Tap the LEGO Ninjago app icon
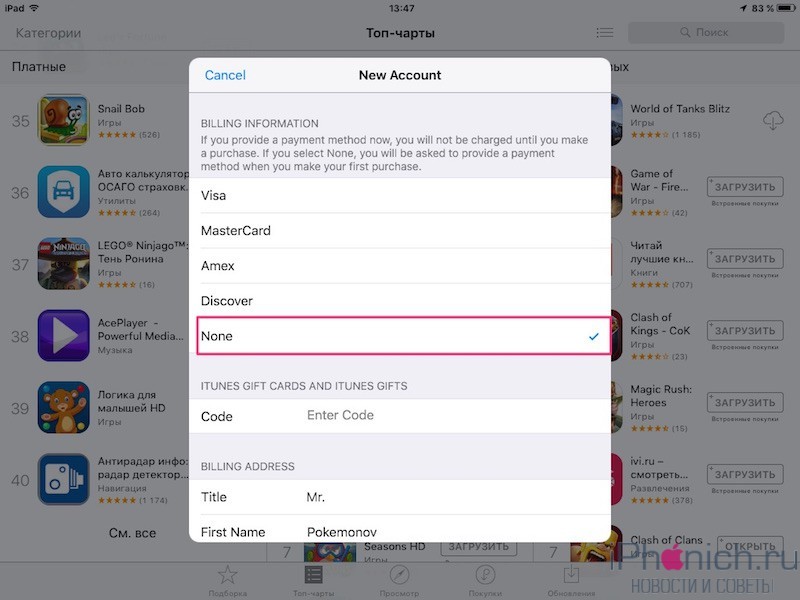 [63, 263]
